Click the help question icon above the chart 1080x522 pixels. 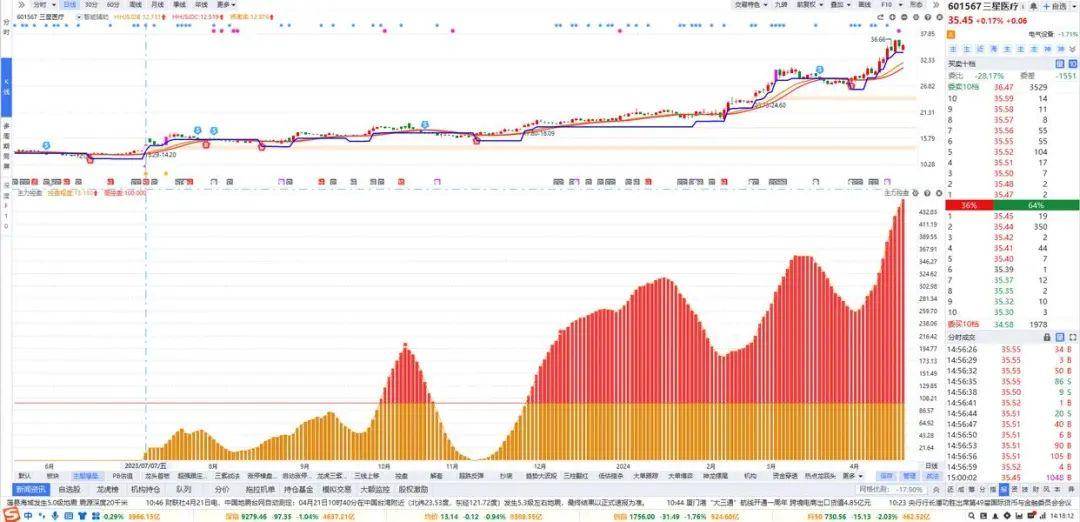(926, 16)
